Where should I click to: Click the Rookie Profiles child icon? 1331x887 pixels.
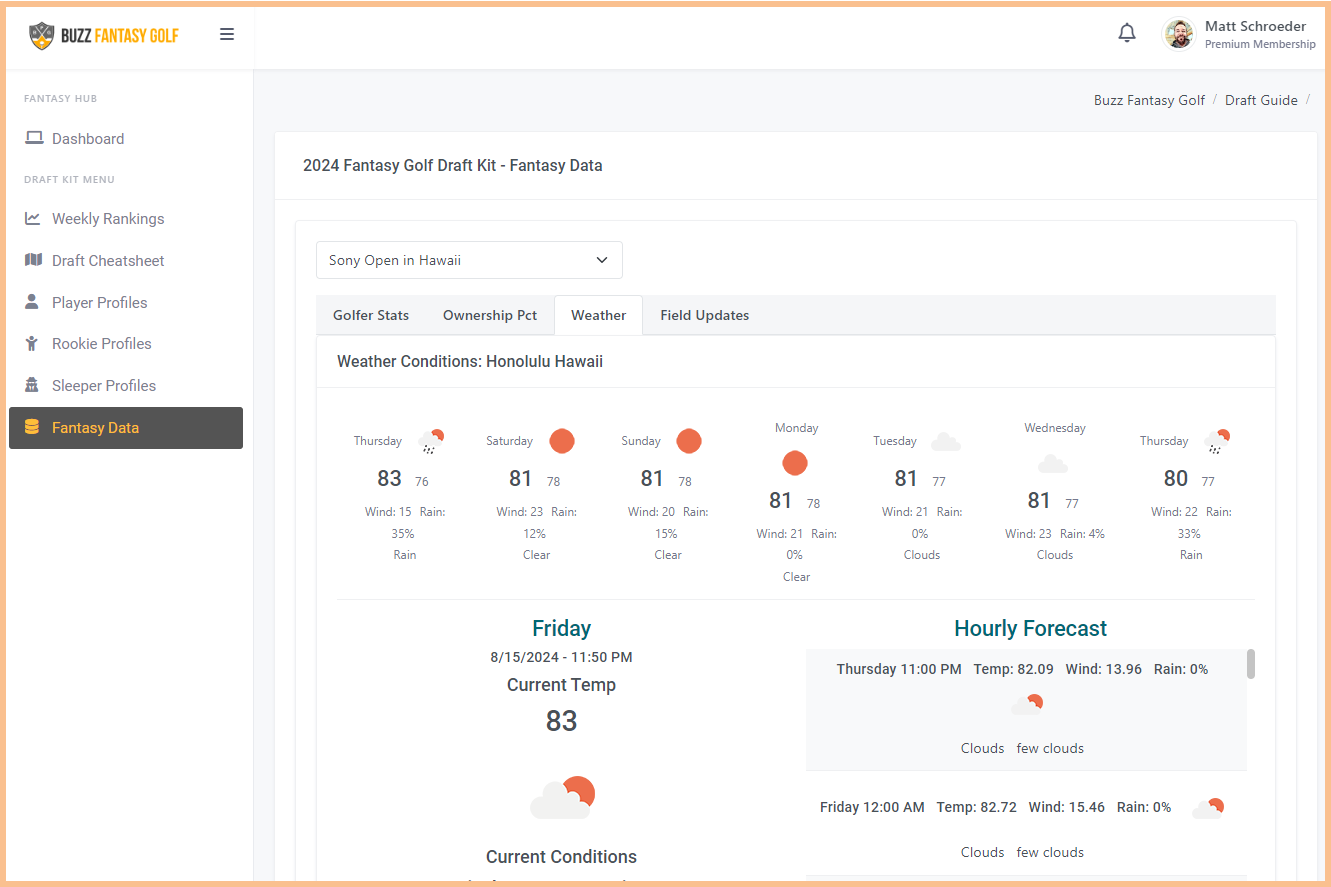pos(32,343)
